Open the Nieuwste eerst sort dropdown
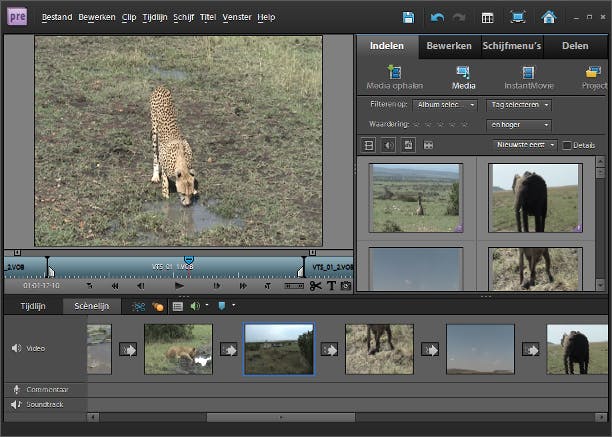612x437 pixels. [x=524, y=145]
